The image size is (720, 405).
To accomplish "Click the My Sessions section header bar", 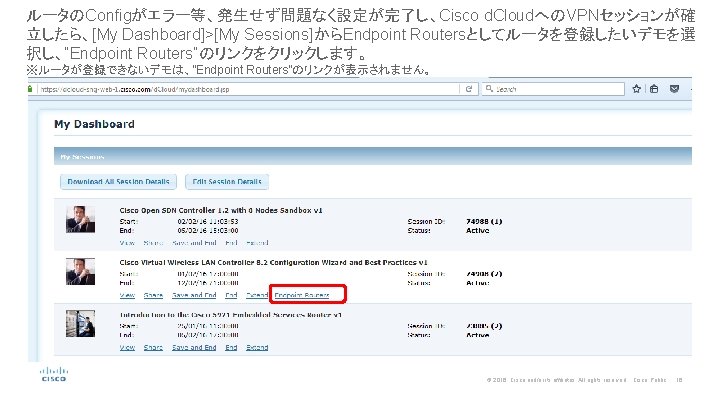I will coord(372,156).
